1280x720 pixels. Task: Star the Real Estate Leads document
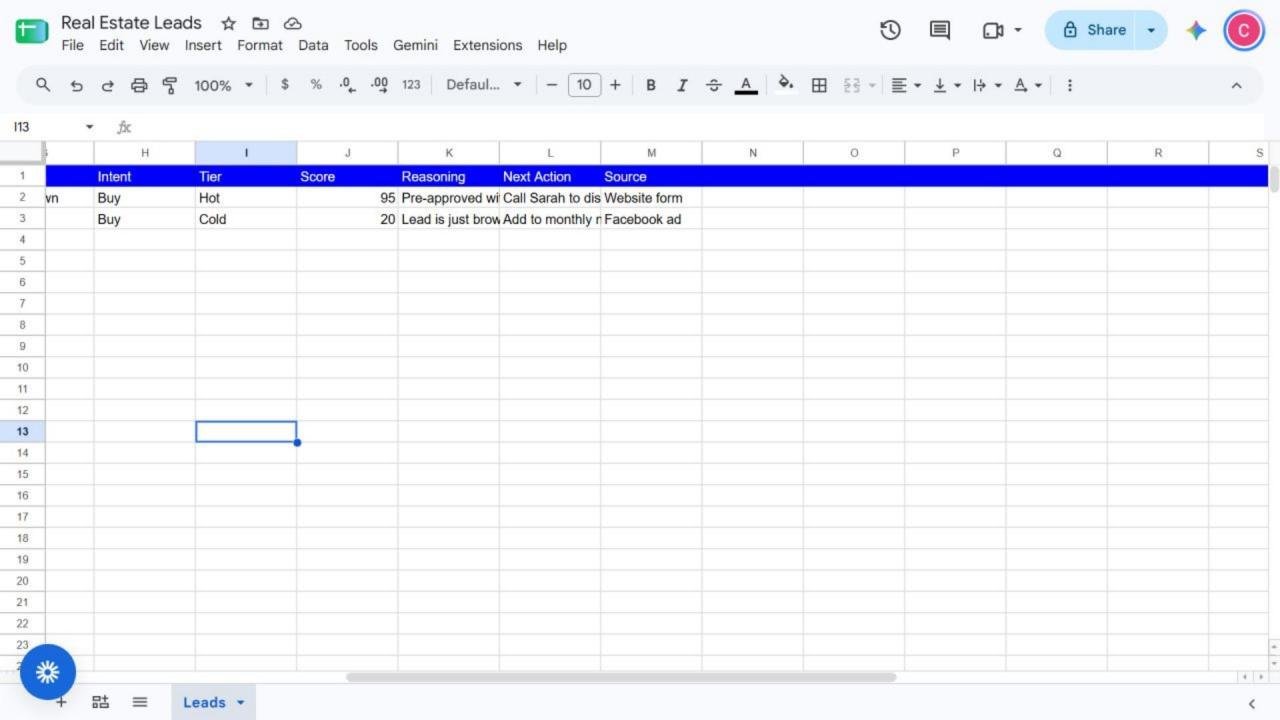coord(228,23)
